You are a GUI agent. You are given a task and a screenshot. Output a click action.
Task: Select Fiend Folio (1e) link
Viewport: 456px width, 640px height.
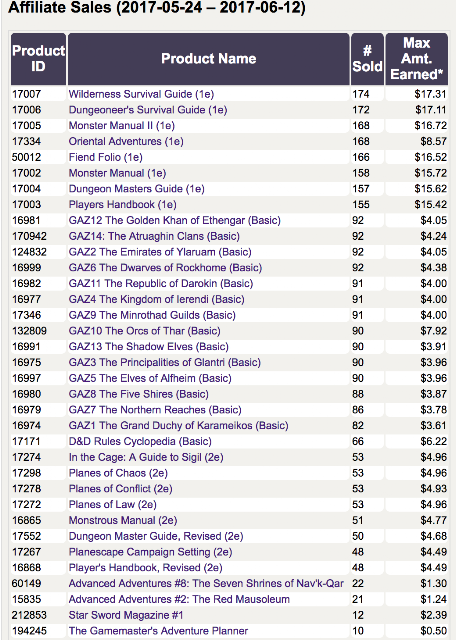(x=106, y=158)
